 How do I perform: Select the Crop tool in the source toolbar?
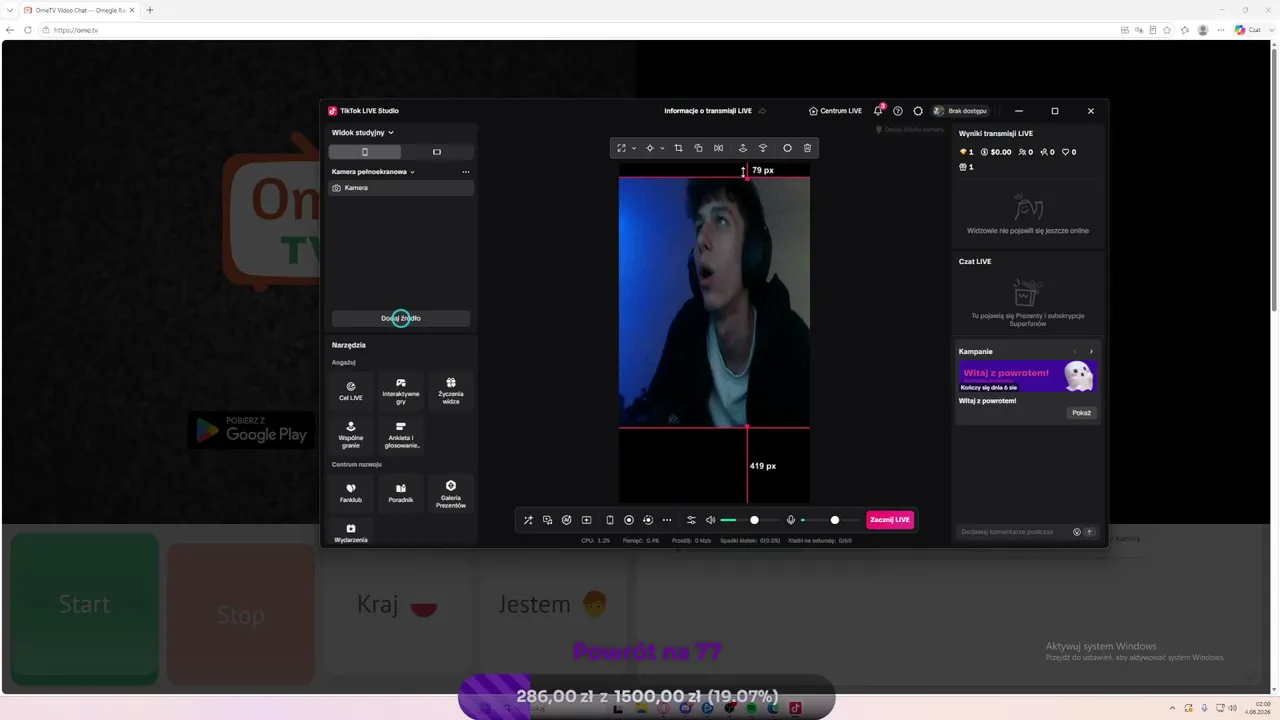(x=678, y=148)
